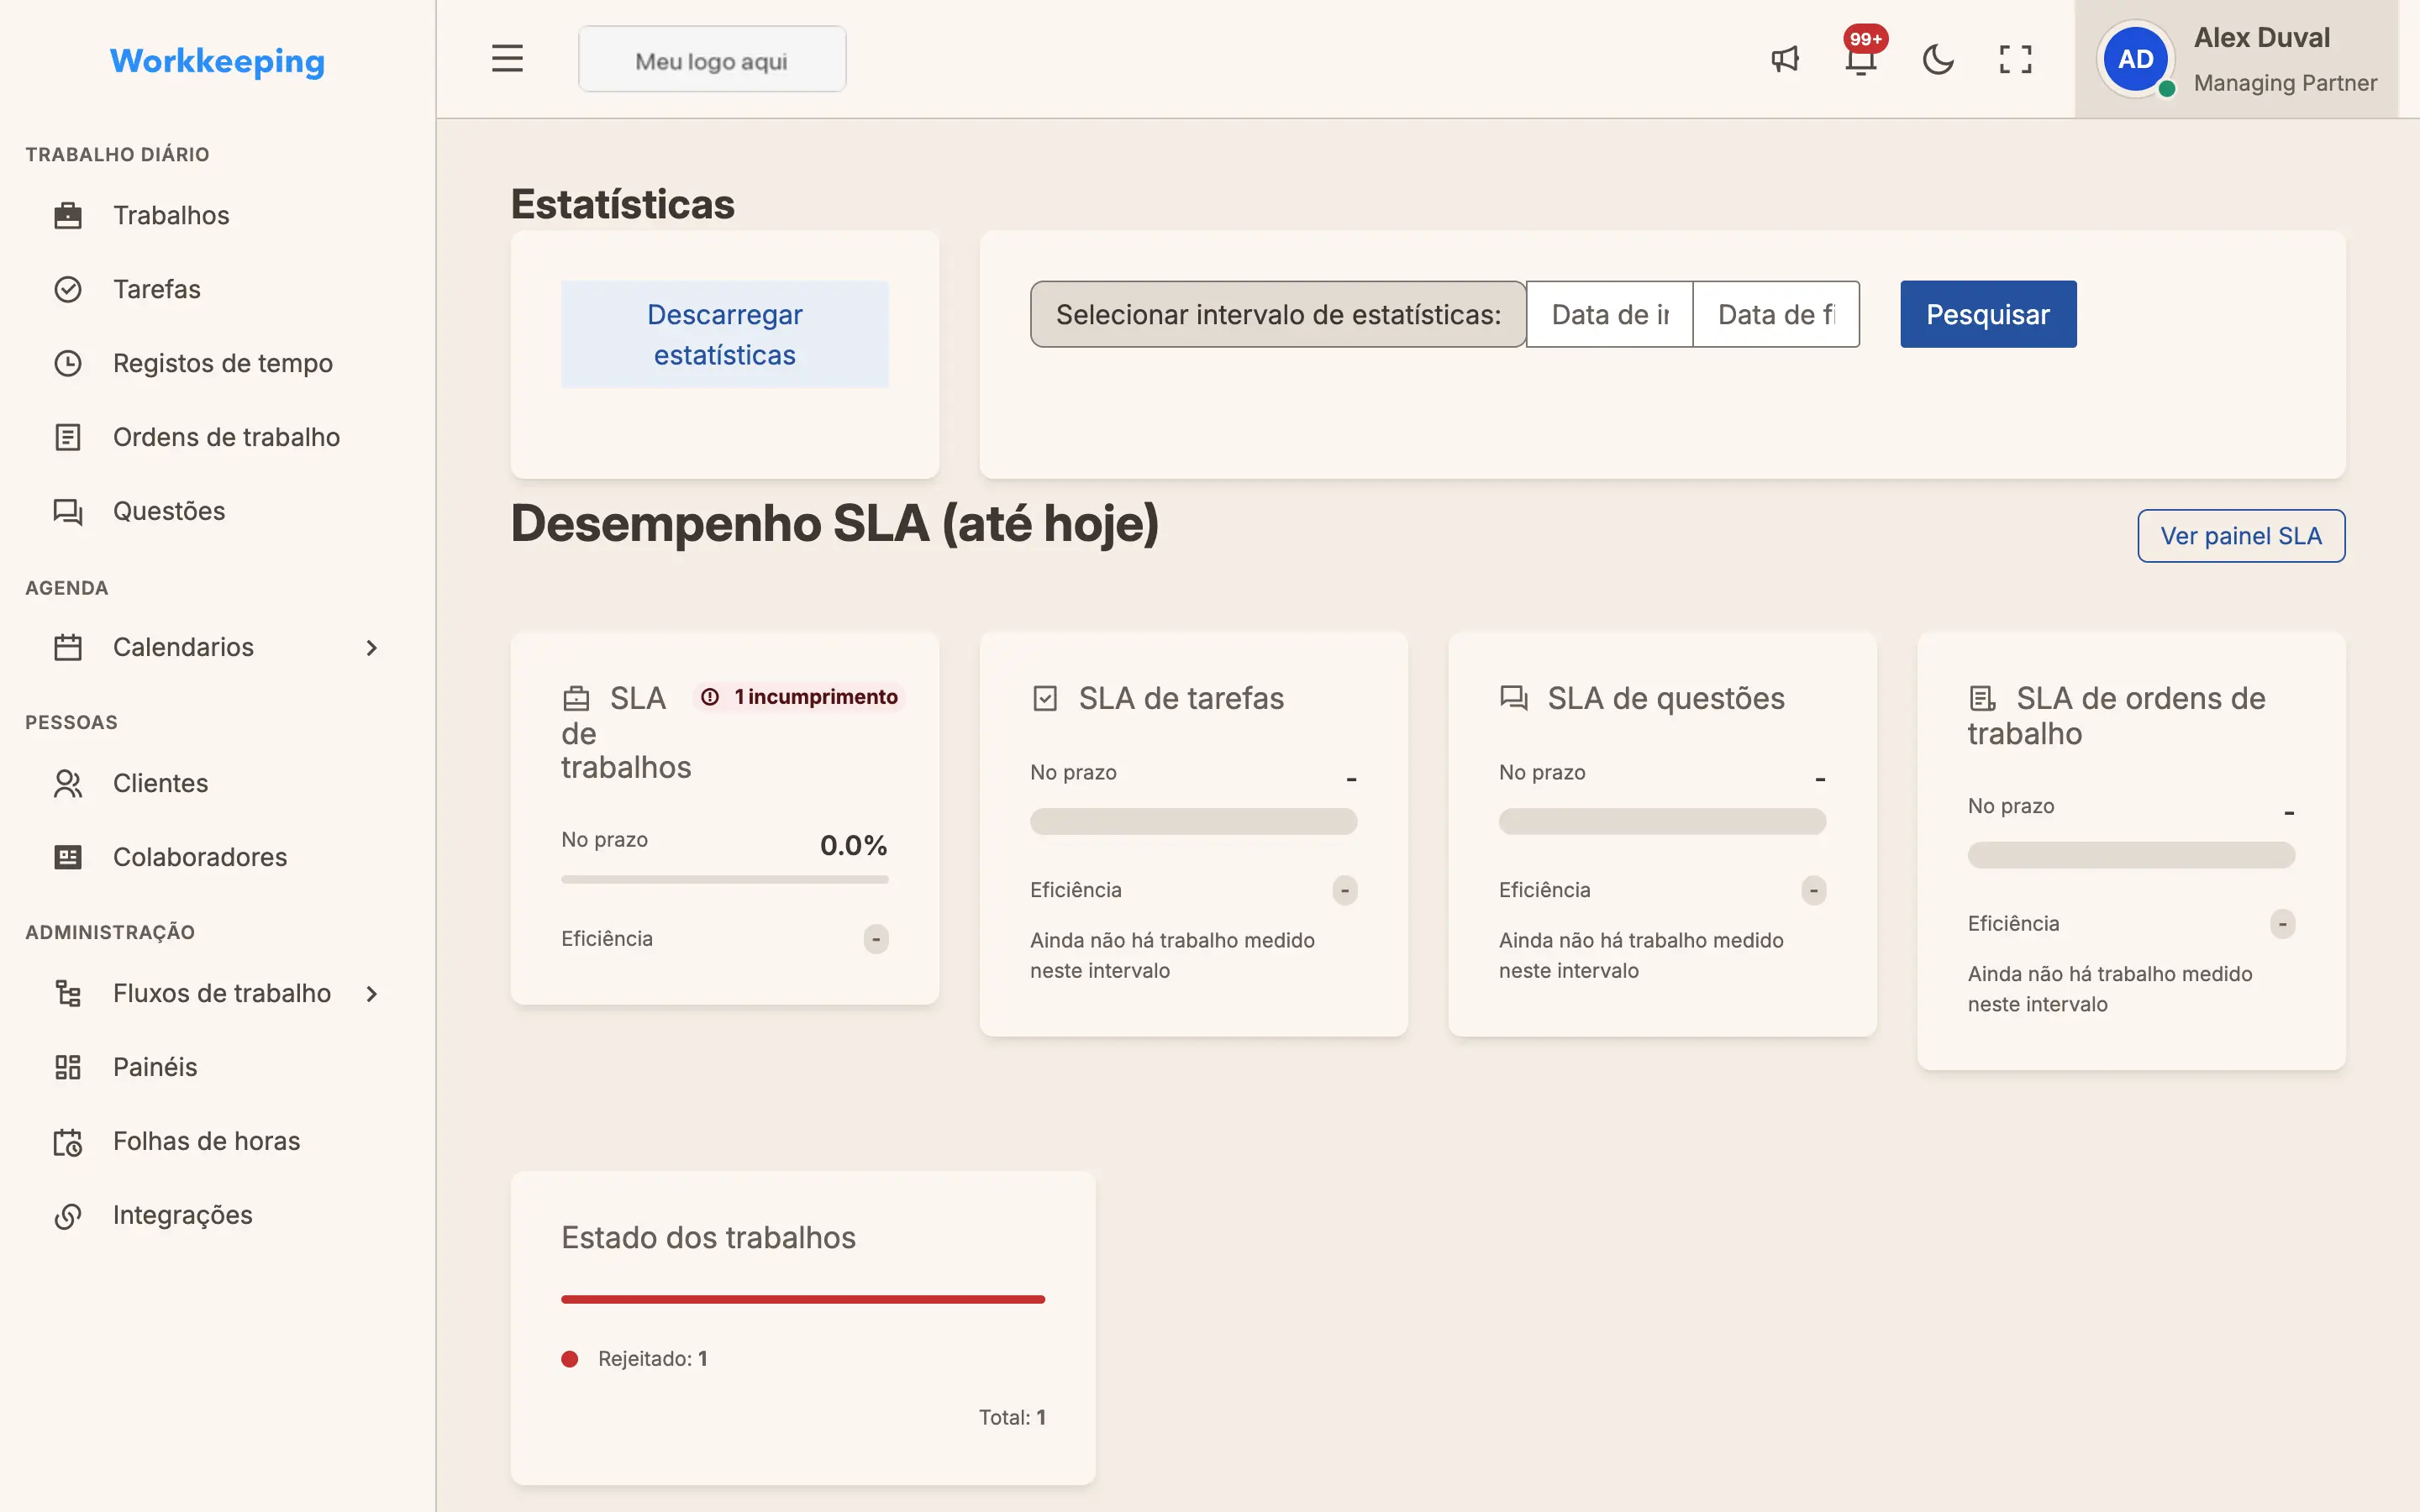
Task: Click the AD user avatar
Action: pyautogui.click(x=2135, y=59)
